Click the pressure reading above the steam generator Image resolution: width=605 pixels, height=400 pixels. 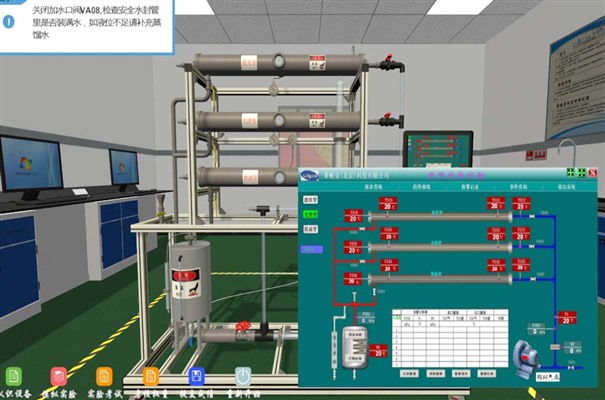367,318
